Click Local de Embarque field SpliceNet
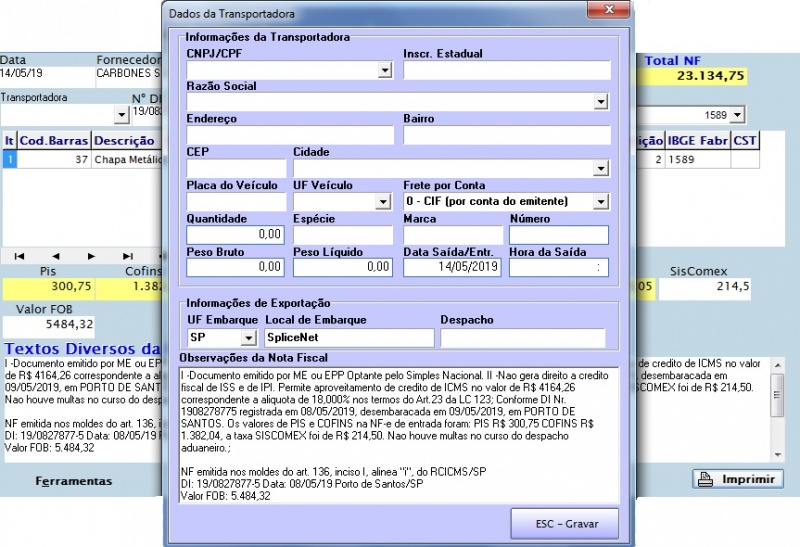Image resolution: width=800 pixels, height=547 pixels. [349, 338]
